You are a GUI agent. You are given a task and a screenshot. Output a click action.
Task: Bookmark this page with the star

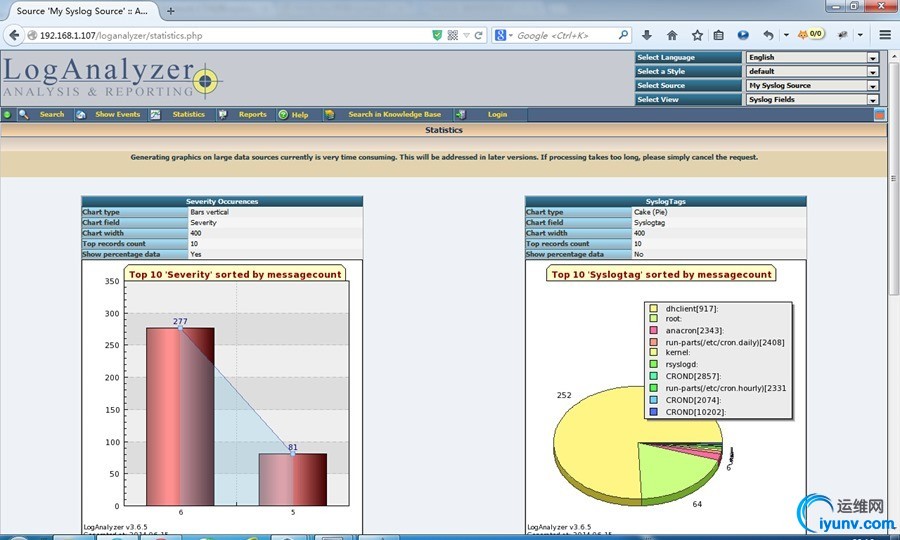(x=697, y=35)
